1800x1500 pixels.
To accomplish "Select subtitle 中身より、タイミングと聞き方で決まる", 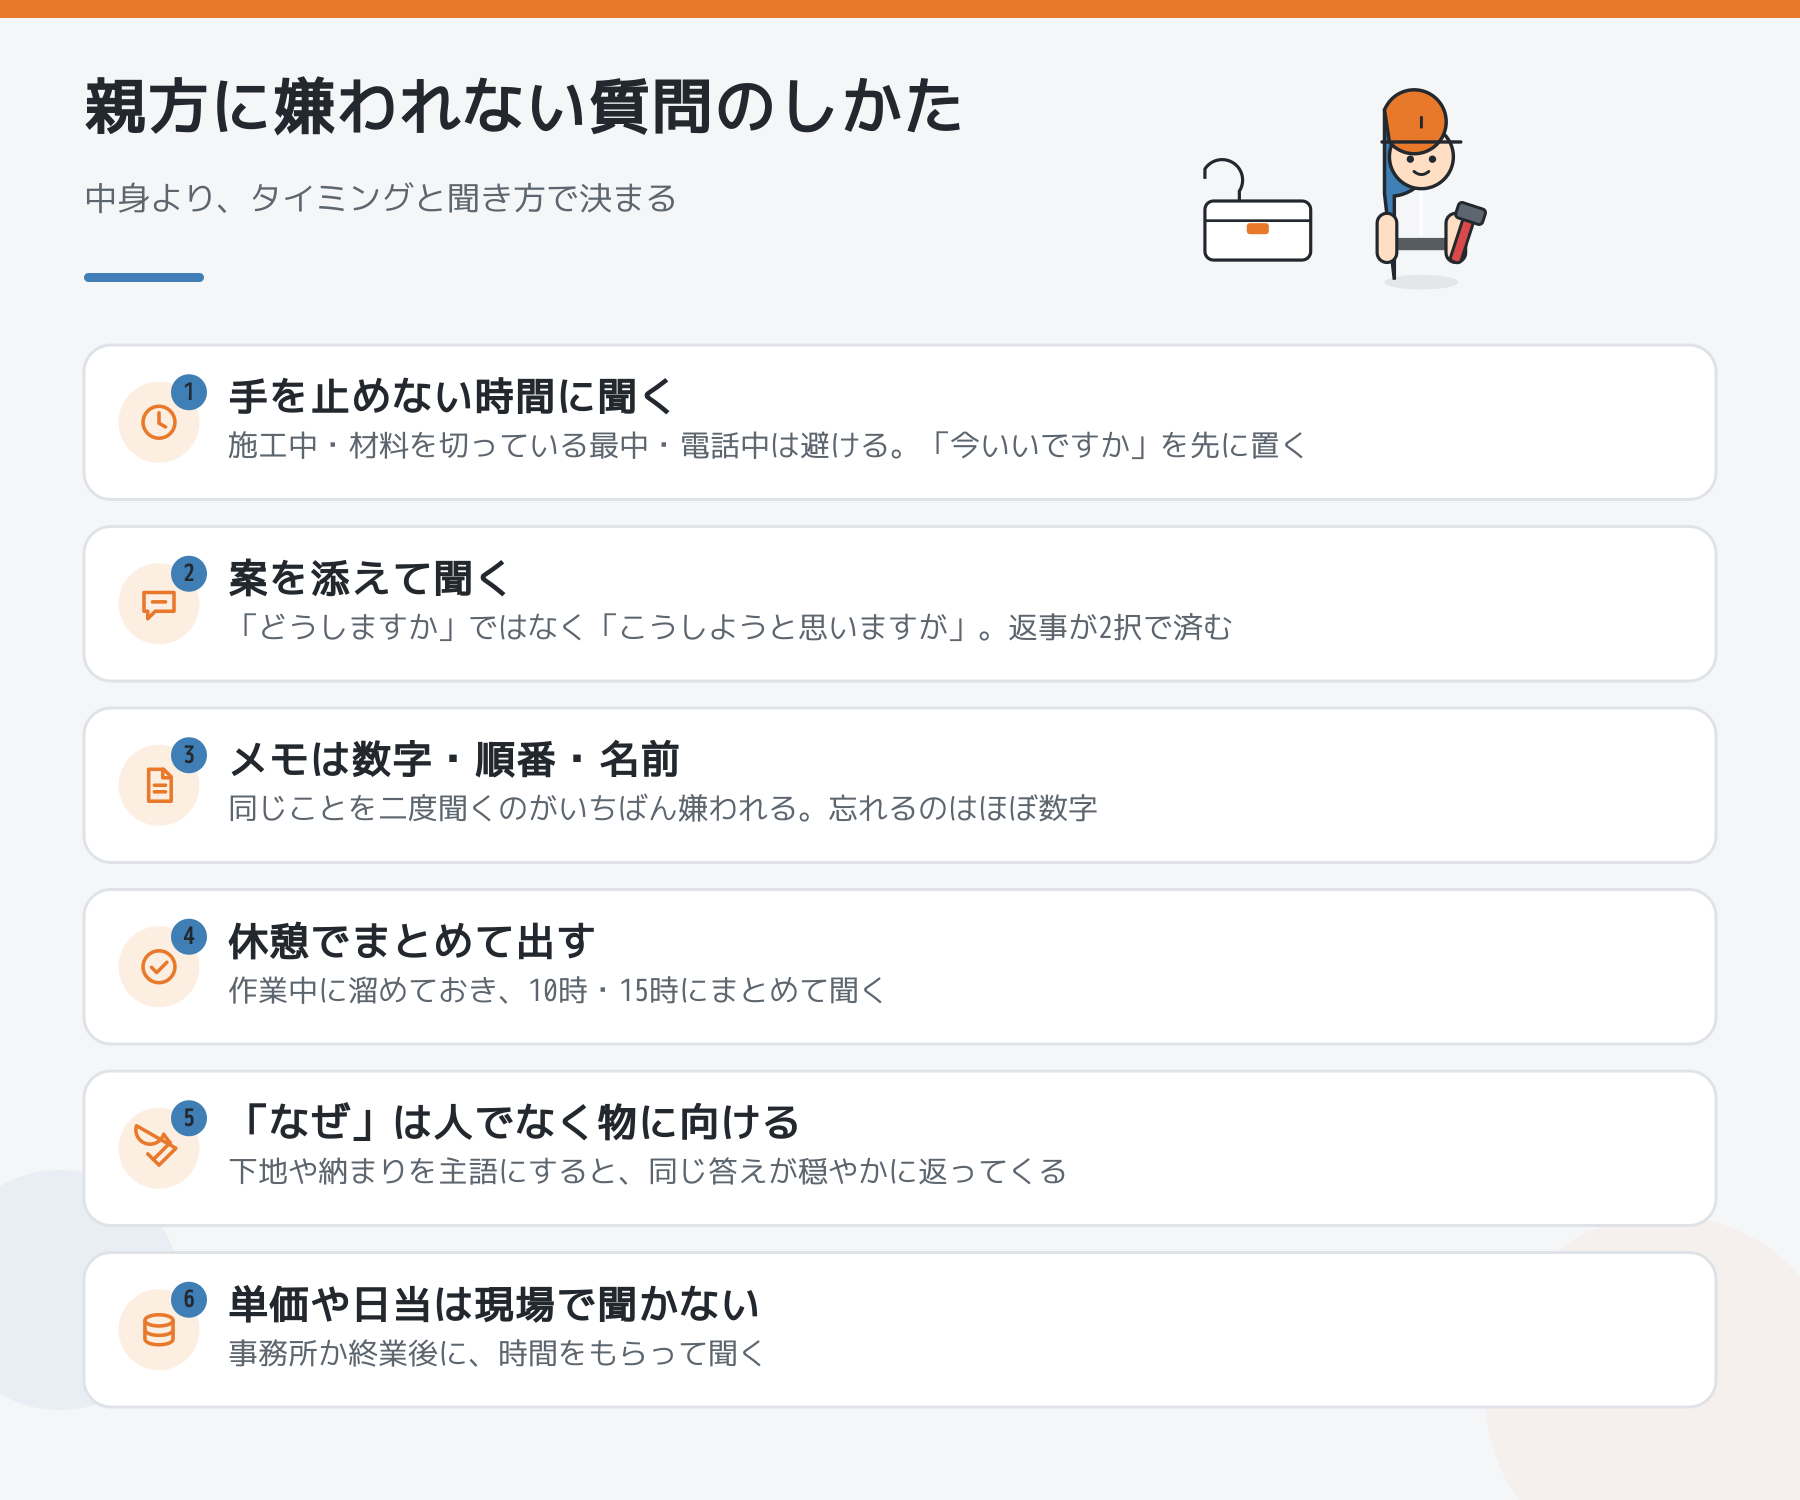I will tap(381, 198).
